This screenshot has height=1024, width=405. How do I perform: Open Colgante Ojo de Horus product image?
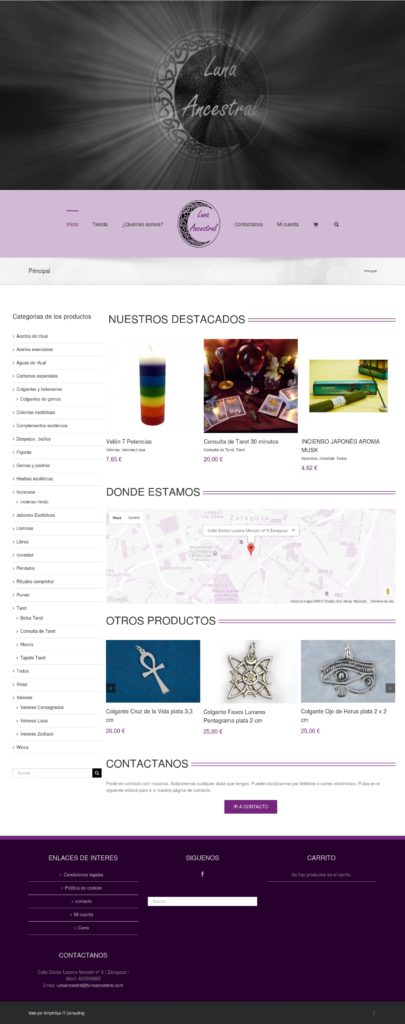click(x=348, y=671)
